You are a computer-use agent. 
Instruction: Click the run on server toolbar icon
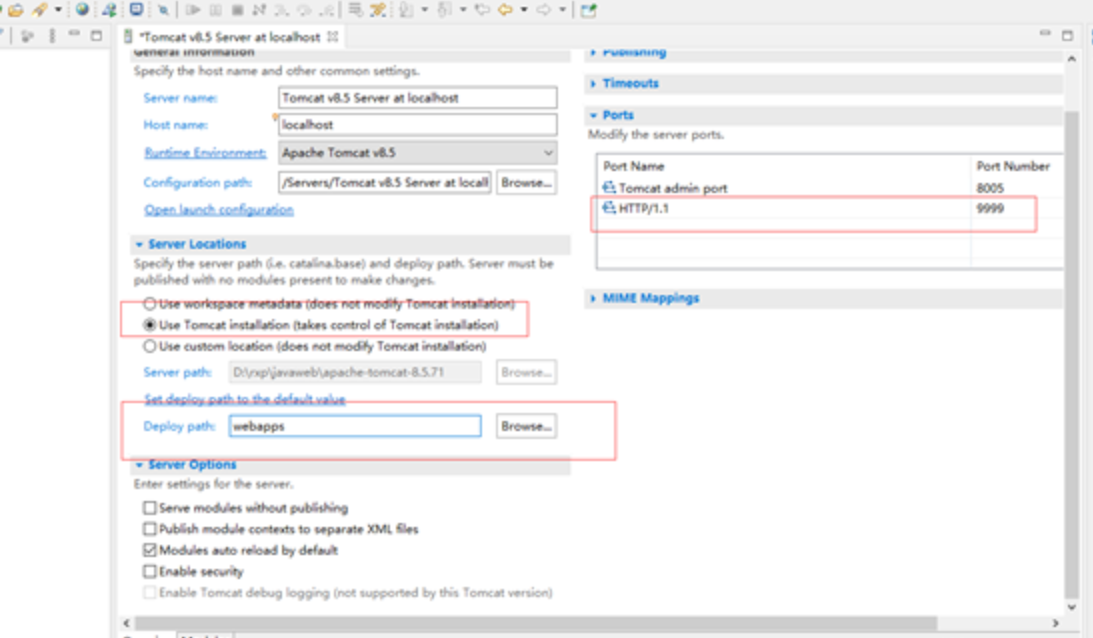point(109,10)
